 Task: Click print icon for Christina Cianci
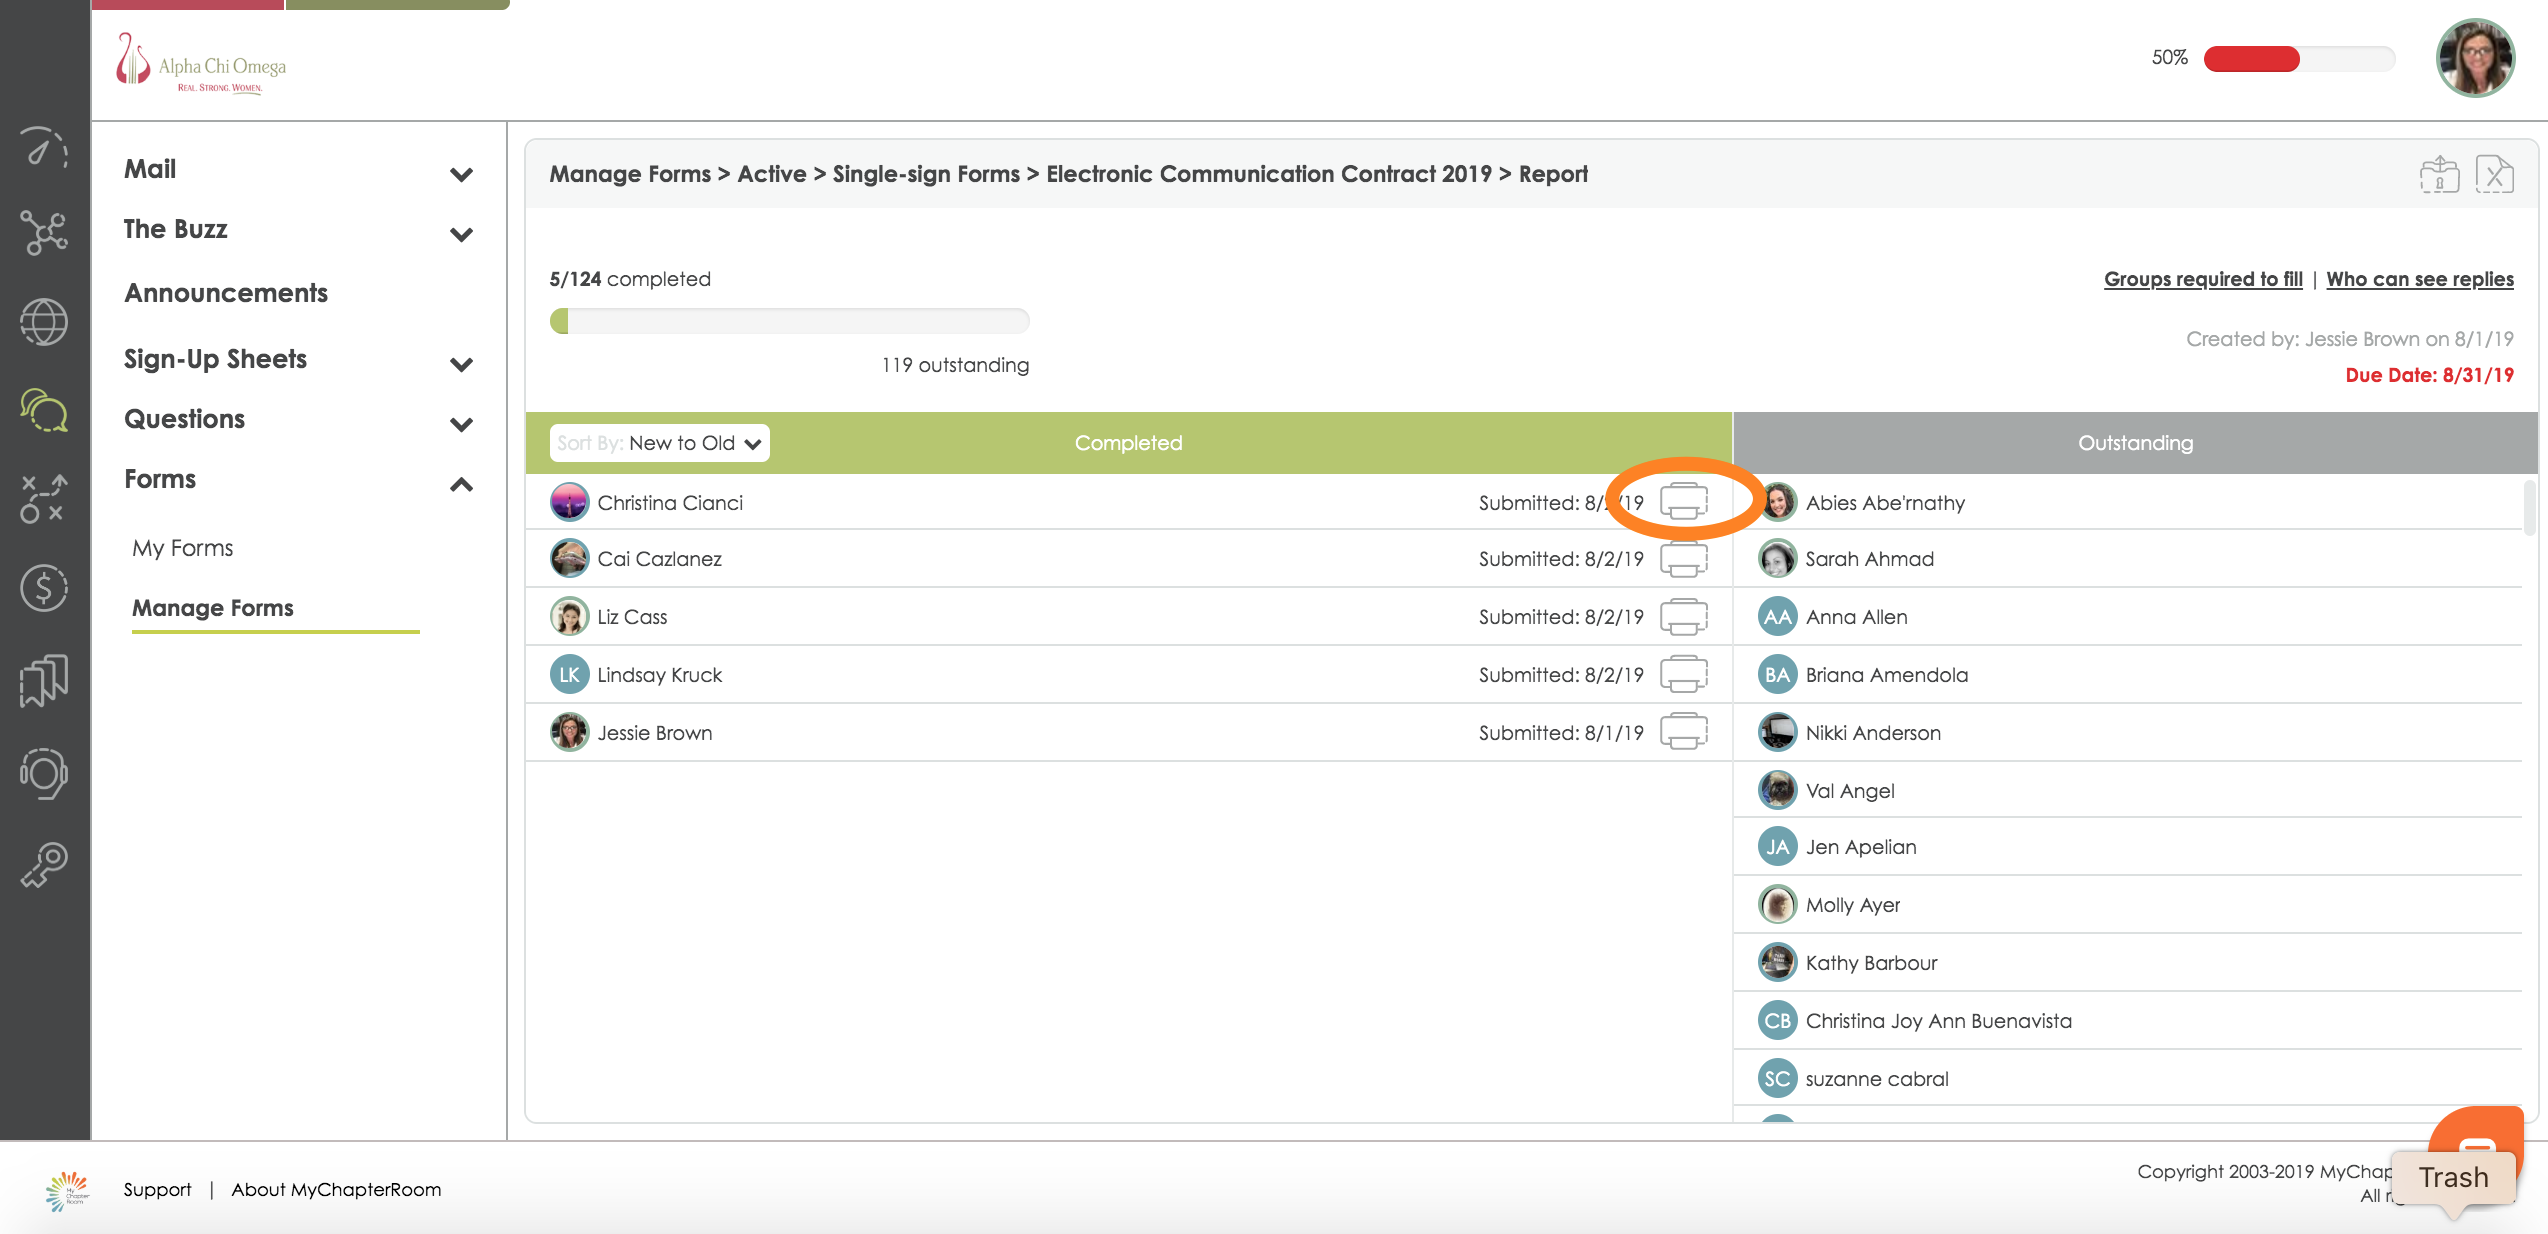tap(1683, 501)
